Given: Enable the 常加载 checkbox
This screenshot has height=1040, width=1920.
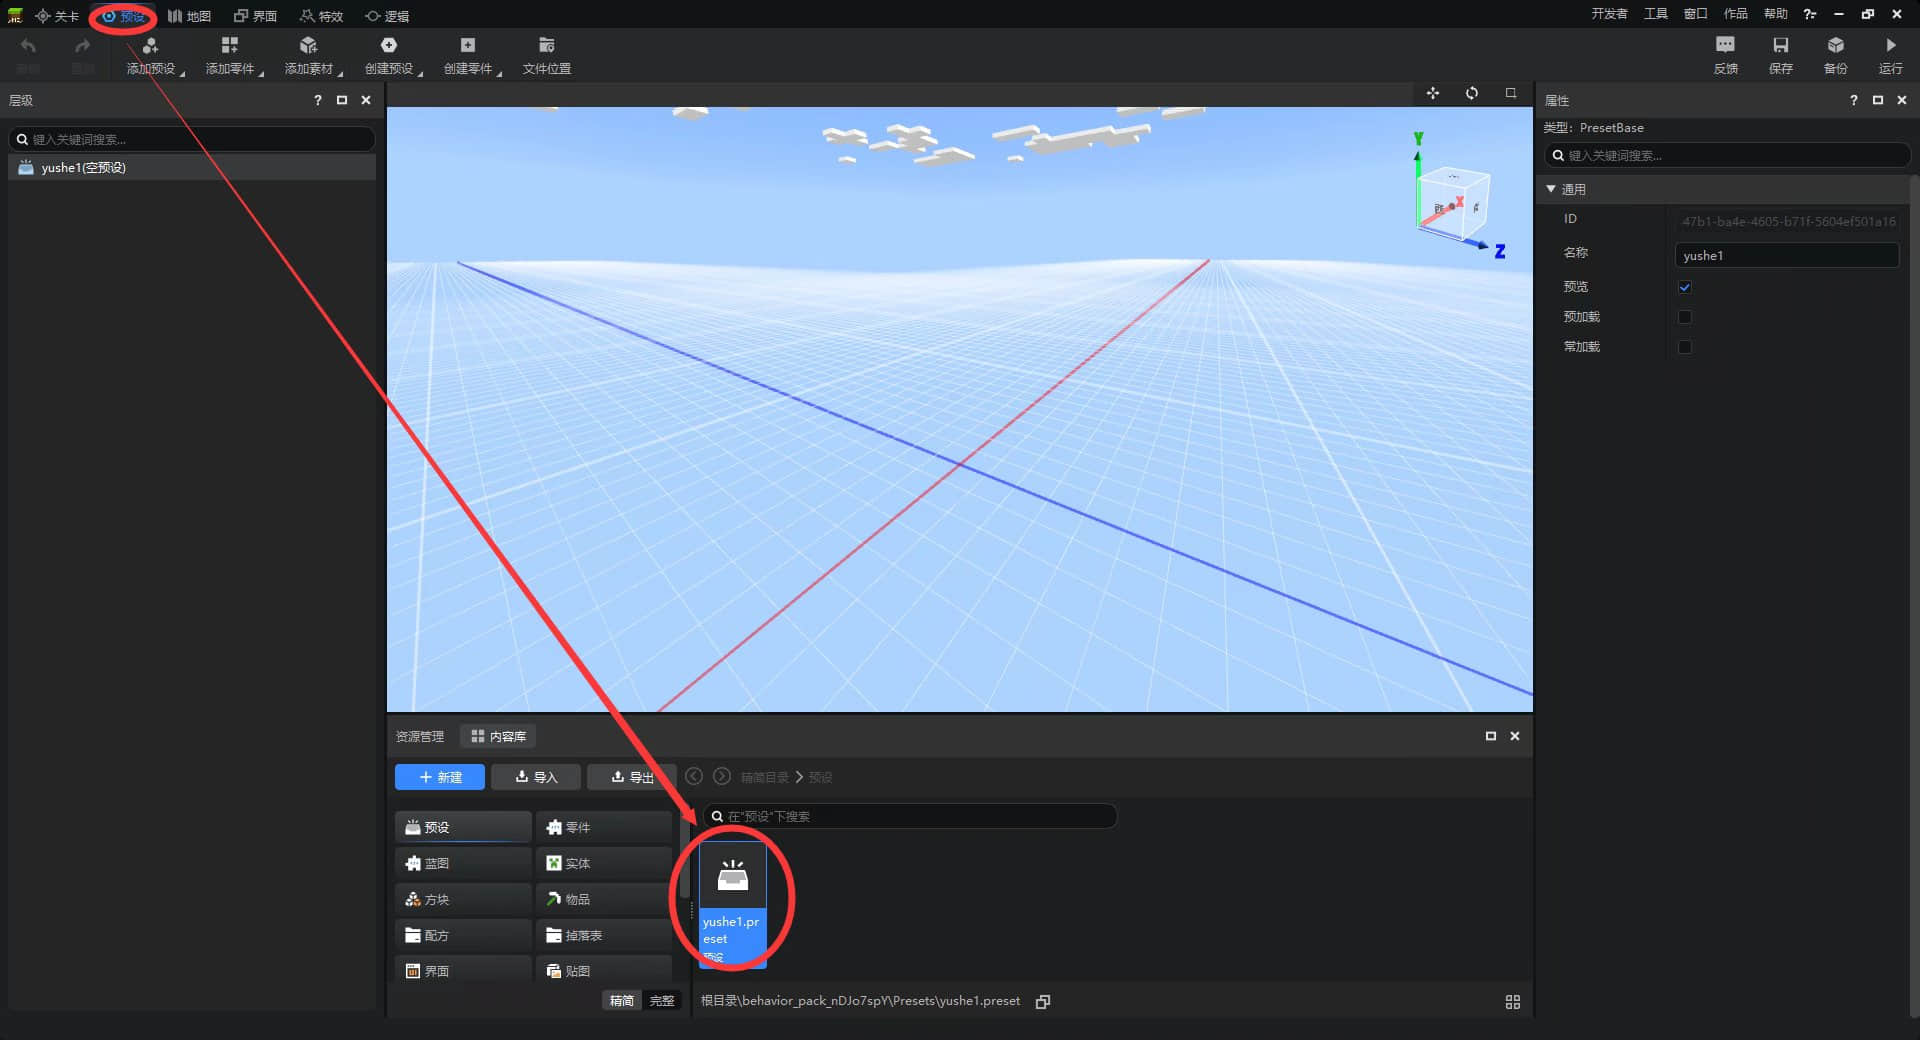Looking at the screenshot, I should click(1685, 347).
